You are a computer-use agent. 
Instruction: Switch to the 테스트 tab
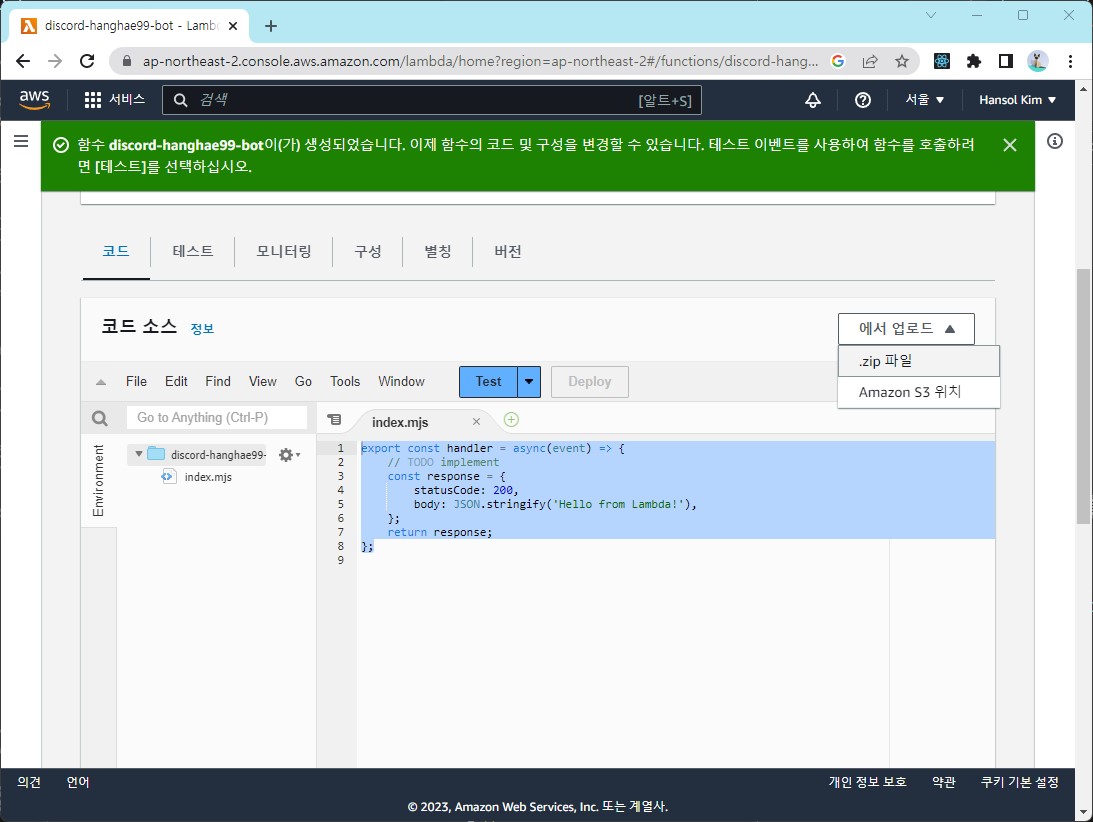click(192, 251)
